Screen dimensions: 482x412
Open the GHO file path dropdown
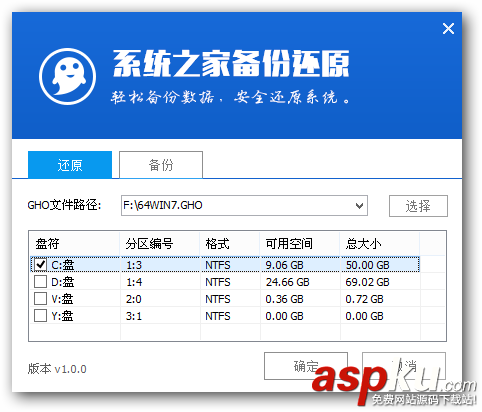click(359, 206)
